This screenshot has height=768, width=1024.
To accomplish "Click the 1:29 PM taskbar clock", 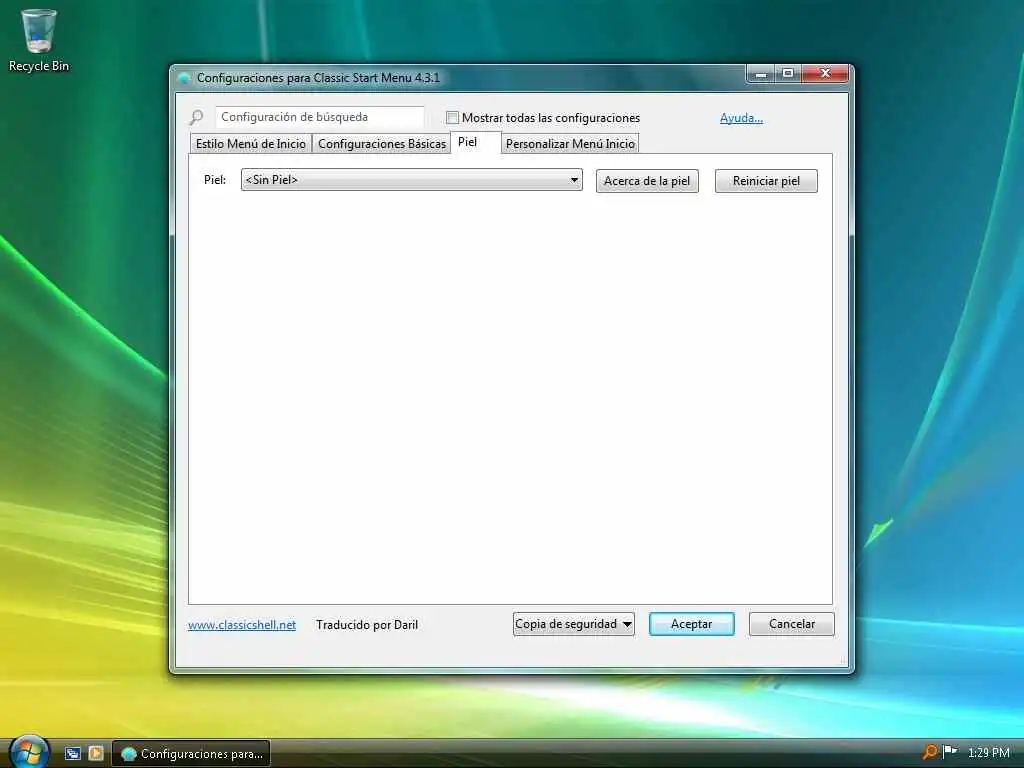I will [989, 753].
